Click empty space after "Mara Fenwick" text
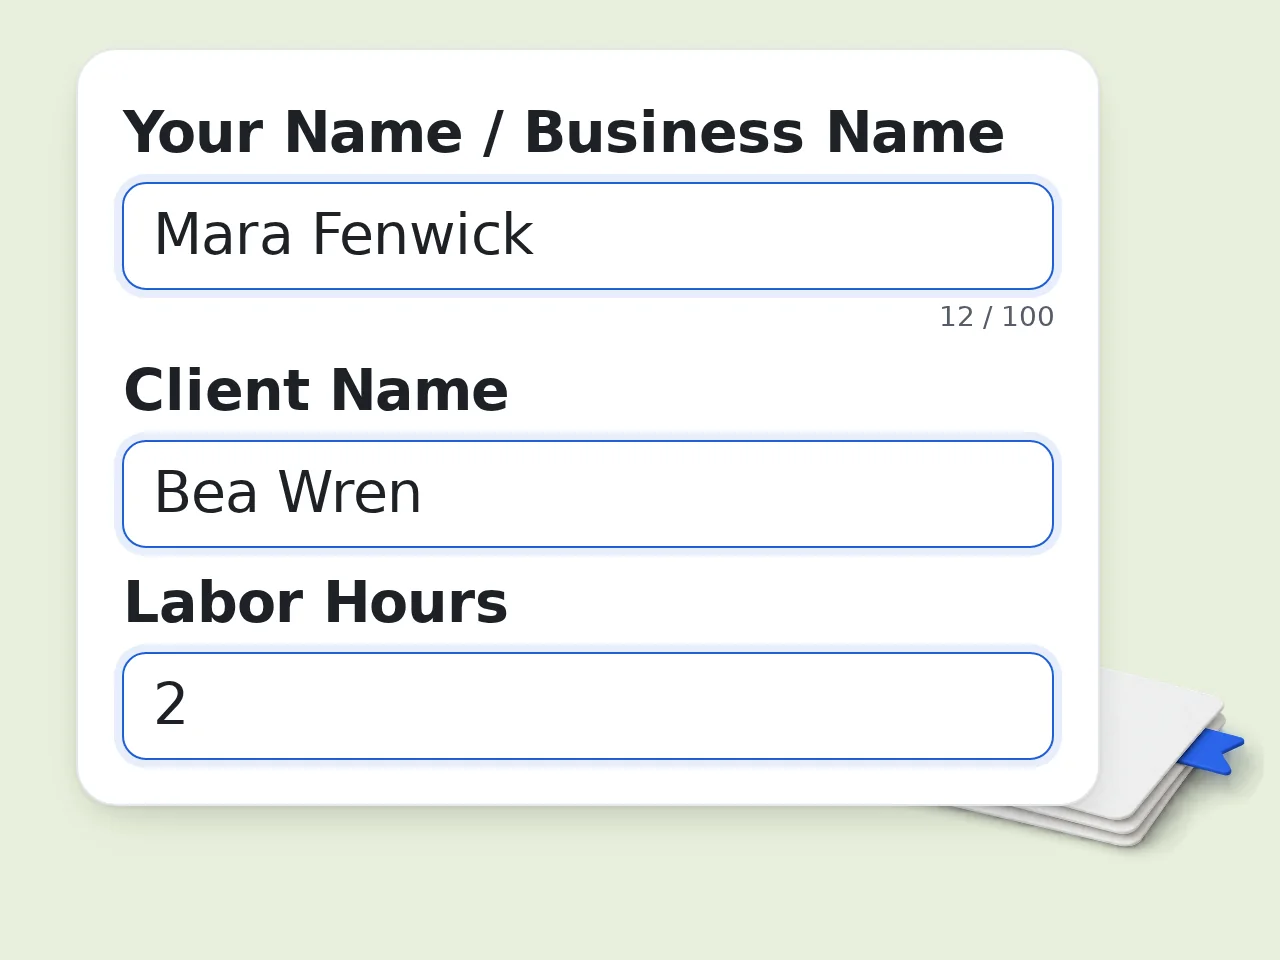The width and height of the screenshot is (1280, 960). (790, 236)
